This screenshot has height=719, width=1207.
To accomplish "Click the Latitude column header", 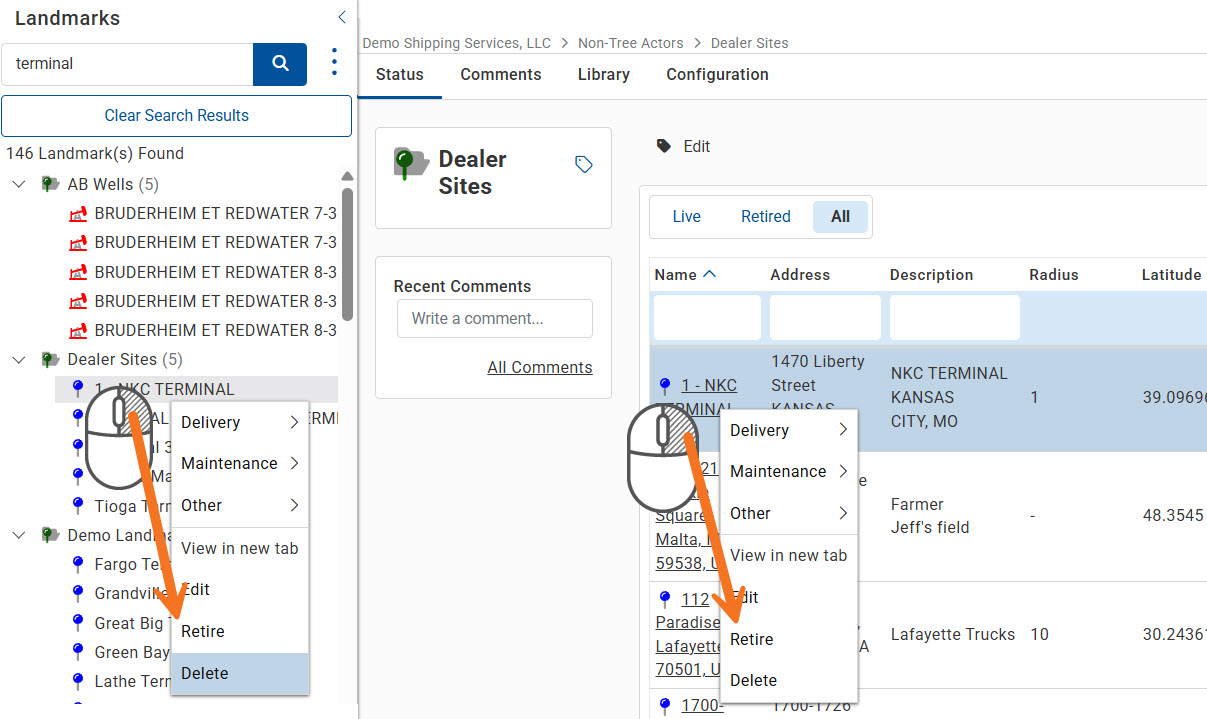I will (1172, 274).
